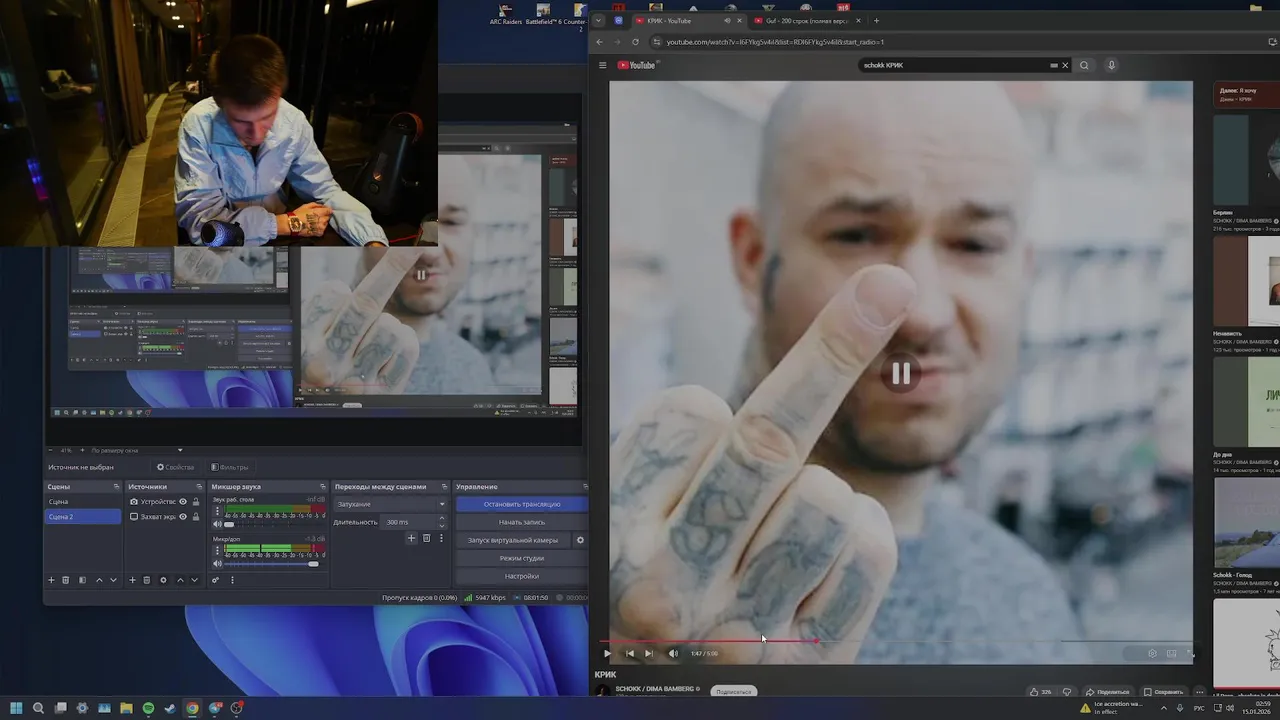Open tab search dropdown in Chrome
Viewport: 1280px width, 720px height.
point(598,20)
